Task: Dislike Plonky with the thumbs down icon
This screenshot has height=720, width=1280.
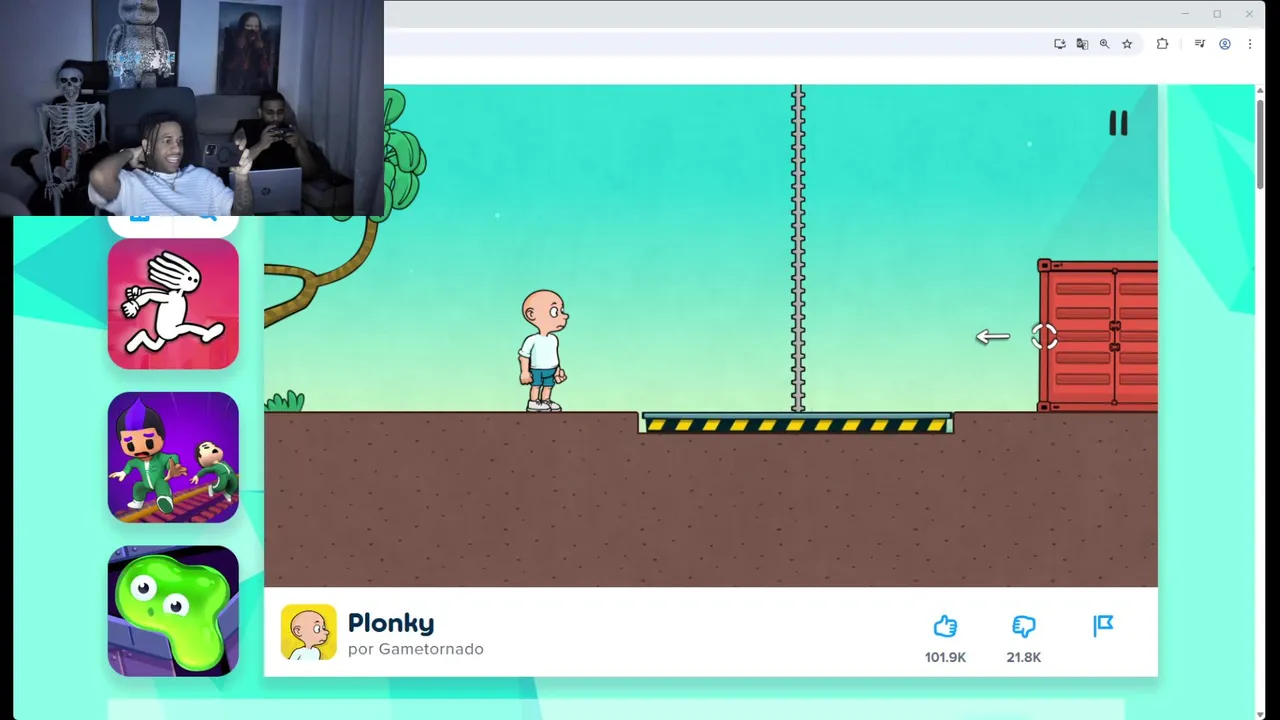Action: pos(1023,627)
